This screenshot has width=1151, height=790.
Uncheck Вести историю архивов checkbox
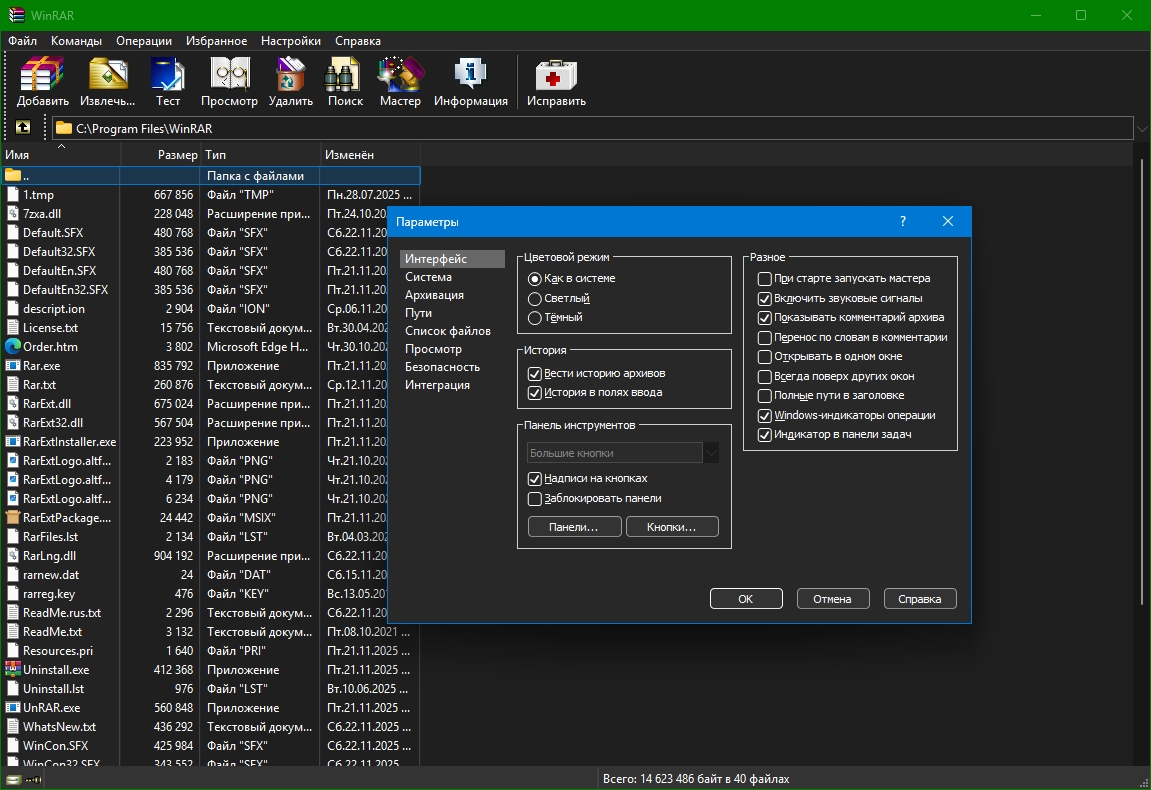point(535,373)
